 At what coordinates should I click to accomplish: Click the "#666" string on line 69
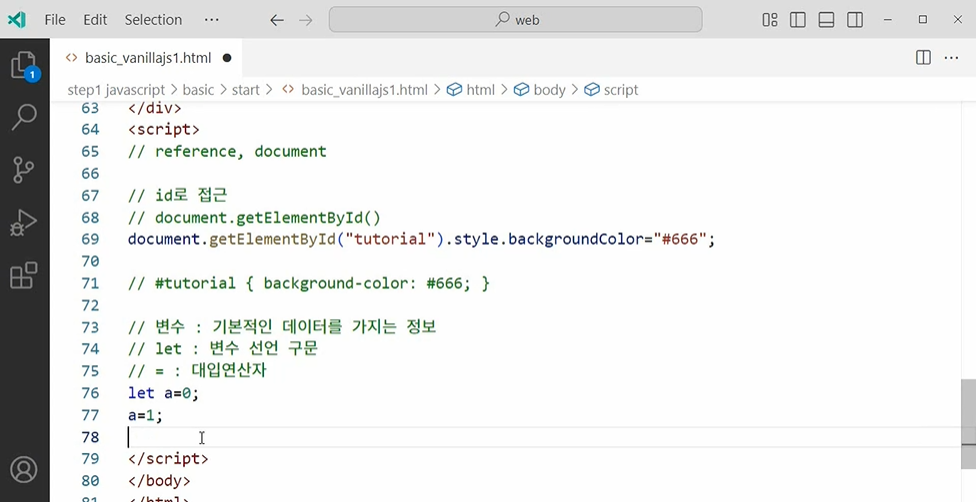click(680, 239)
